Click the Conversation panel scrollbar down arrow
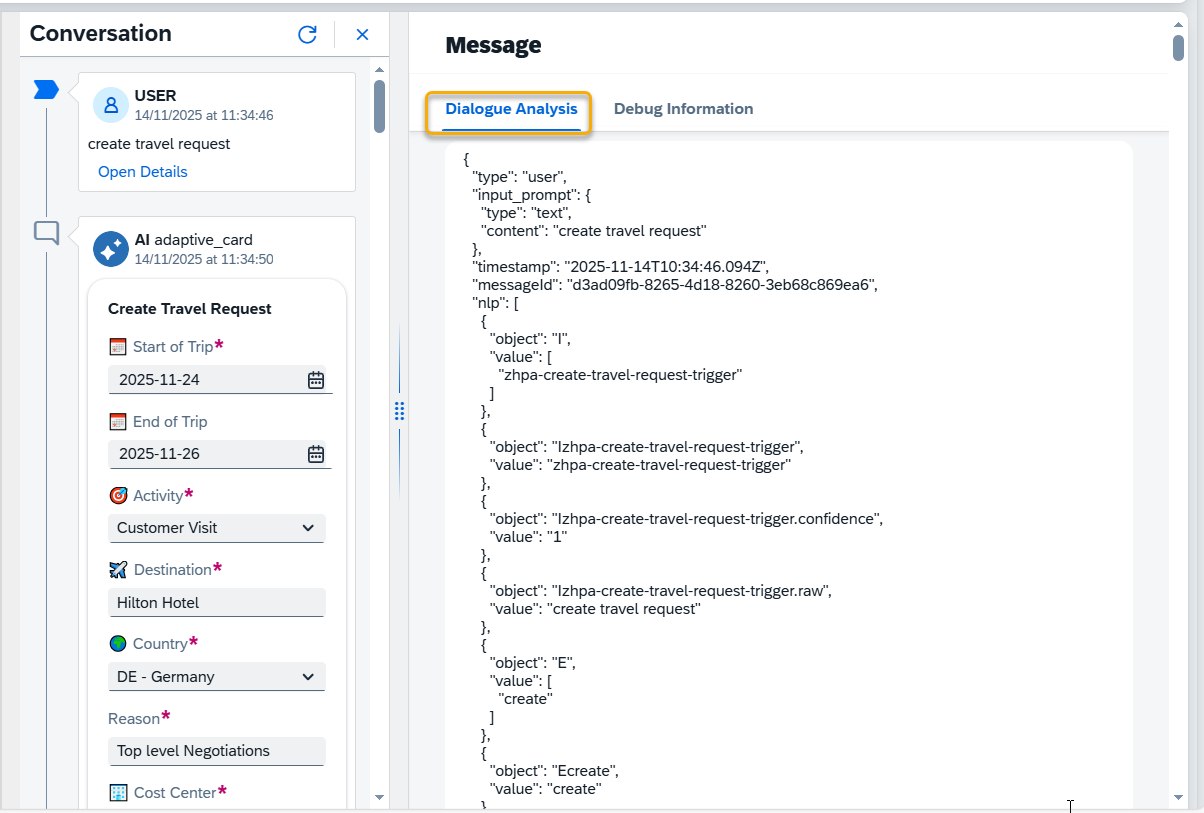 [379, 797]
